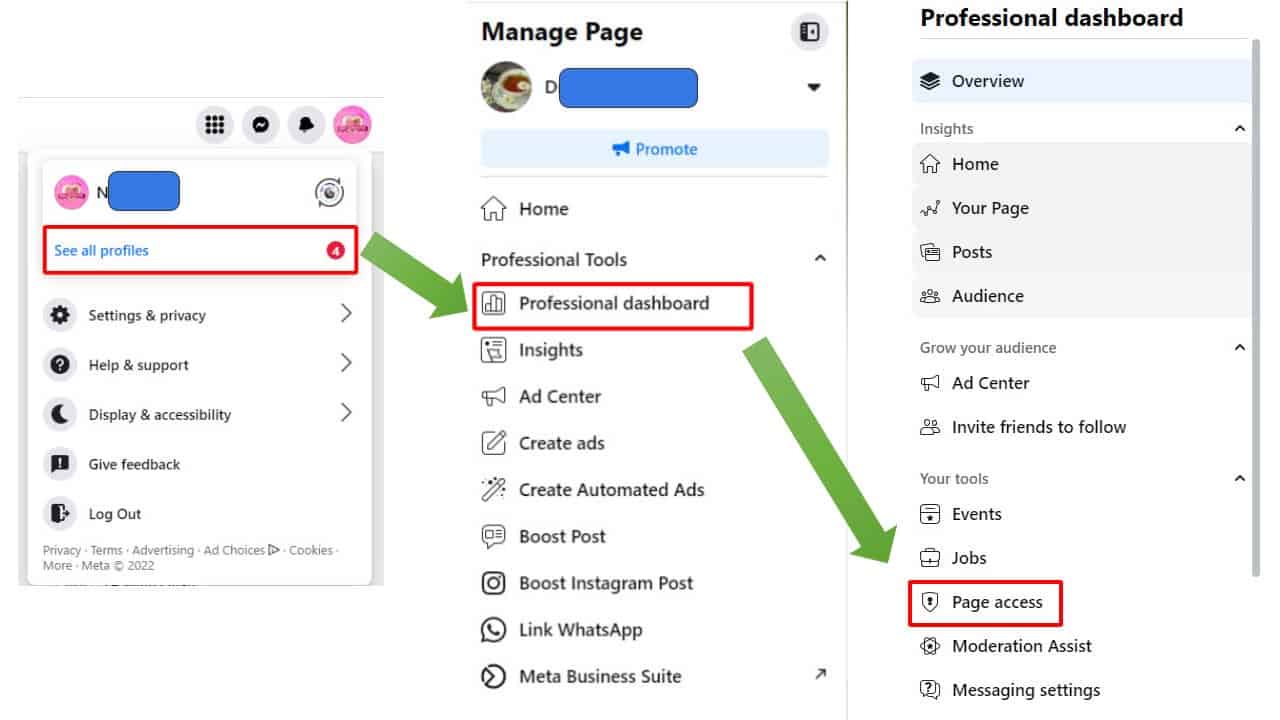Click the Link WhatsApp icon

point(494,630)
